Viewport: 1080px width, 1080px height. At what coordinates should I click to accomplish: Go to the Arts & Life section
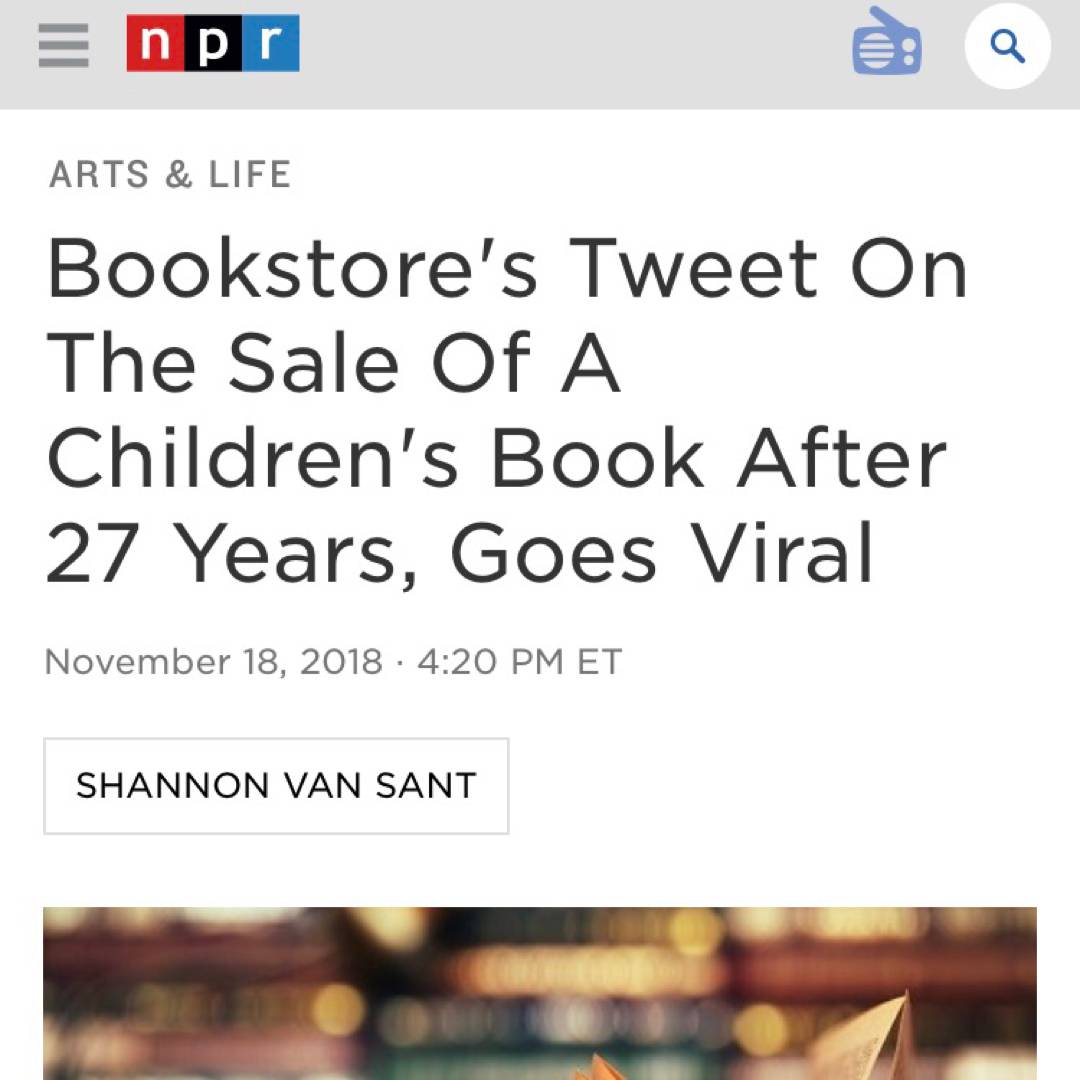[x=170, y=175]
